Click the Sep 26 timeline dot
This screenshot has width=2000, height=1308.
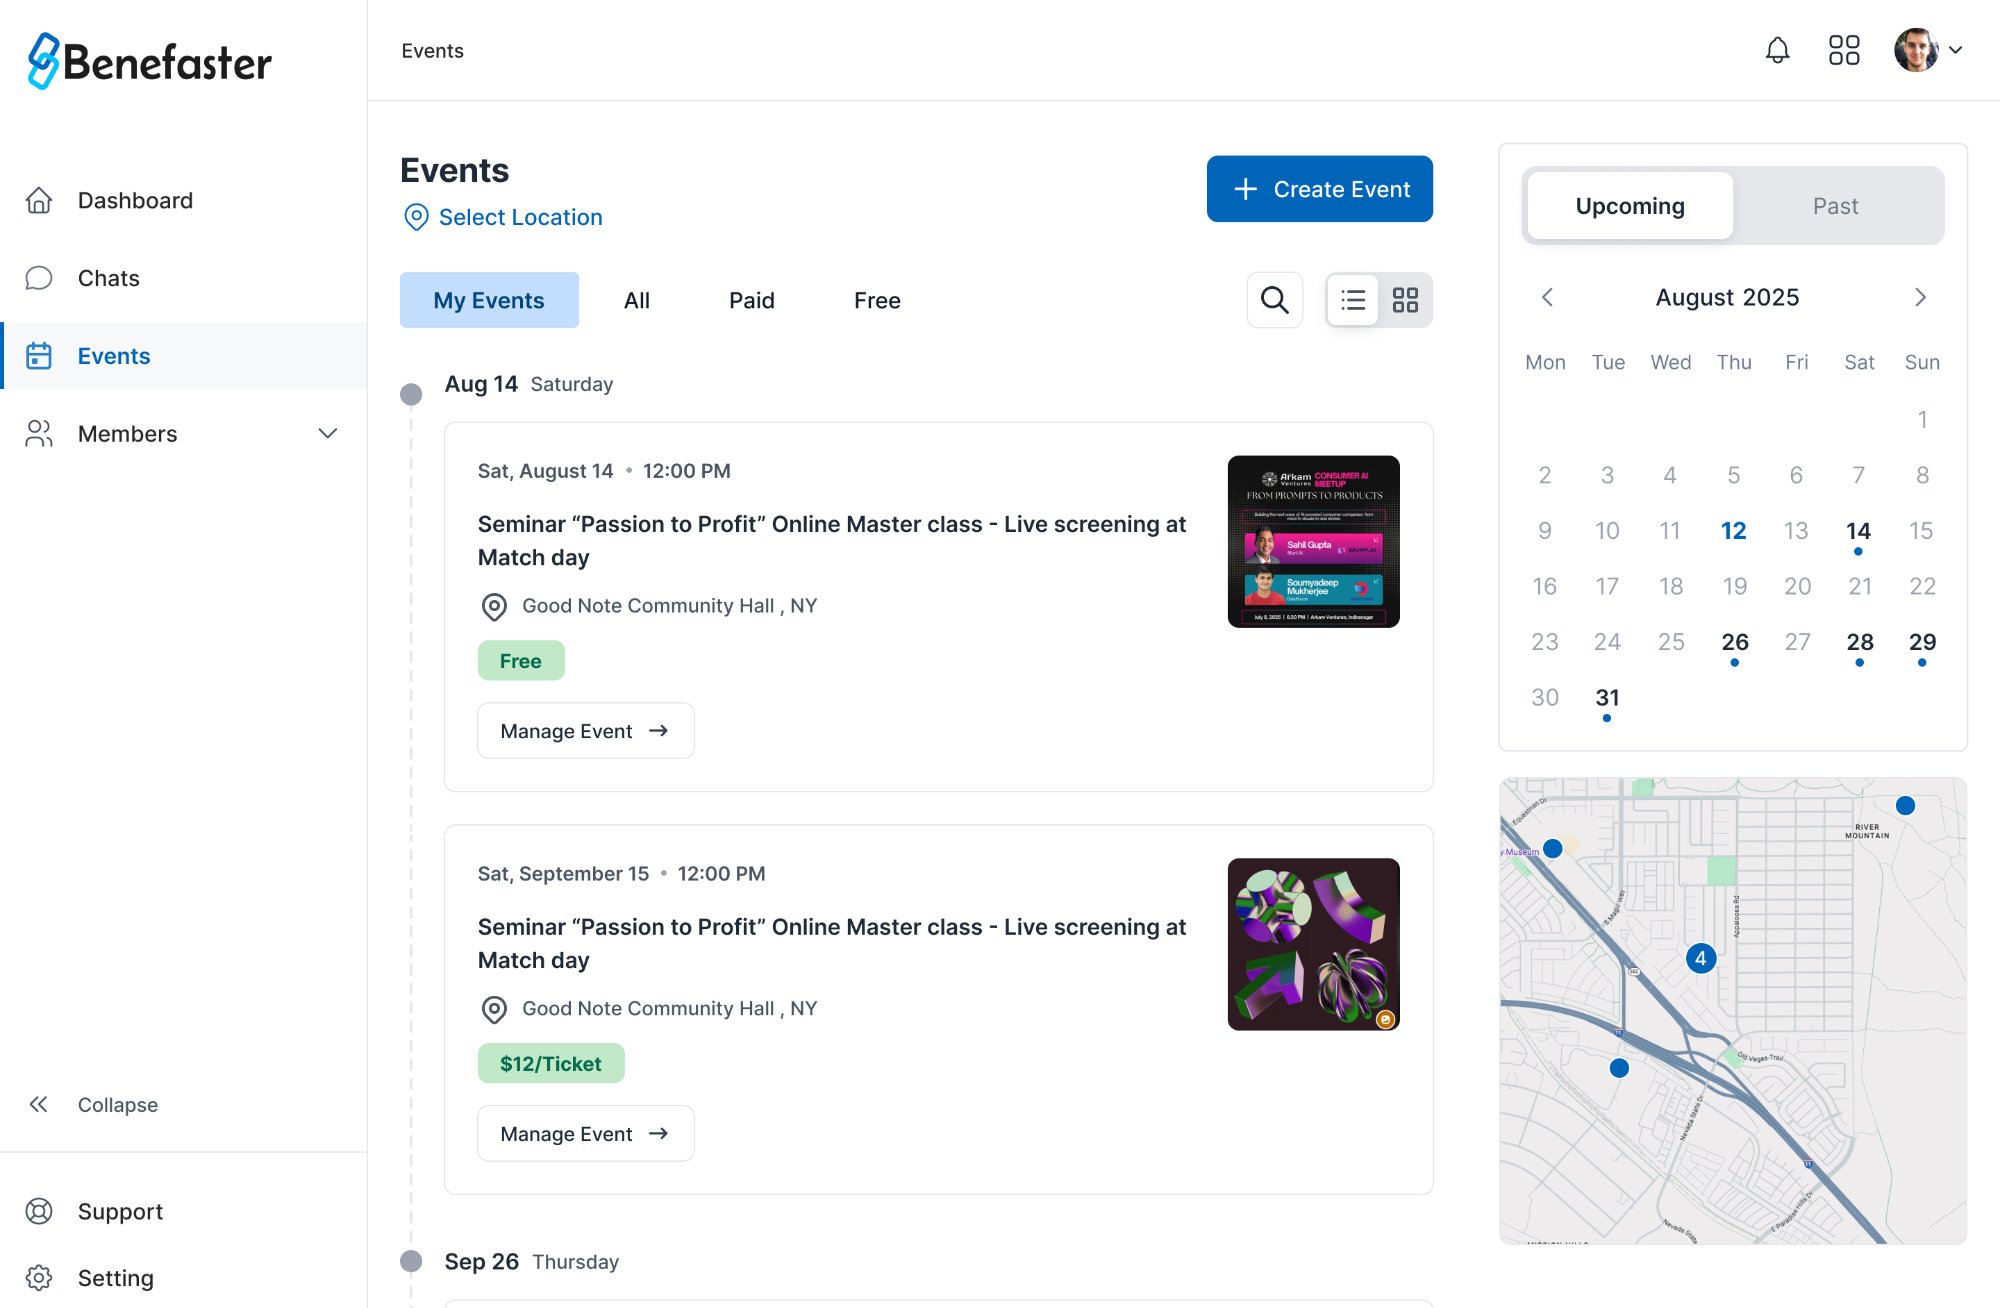(411, 1261)
